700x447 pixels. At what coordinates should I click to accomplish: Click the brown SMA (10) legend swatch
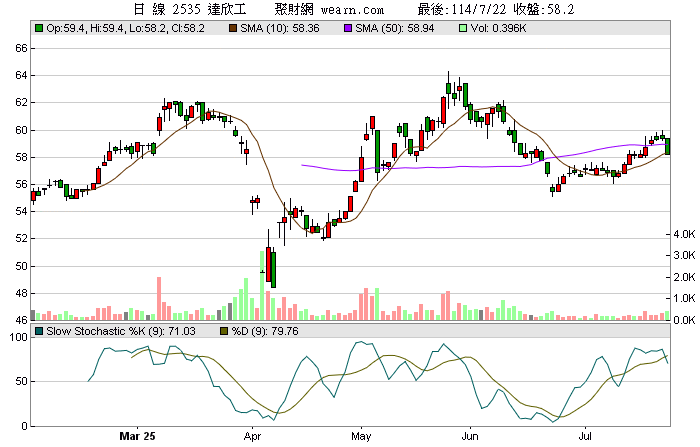tap(233, 29)
